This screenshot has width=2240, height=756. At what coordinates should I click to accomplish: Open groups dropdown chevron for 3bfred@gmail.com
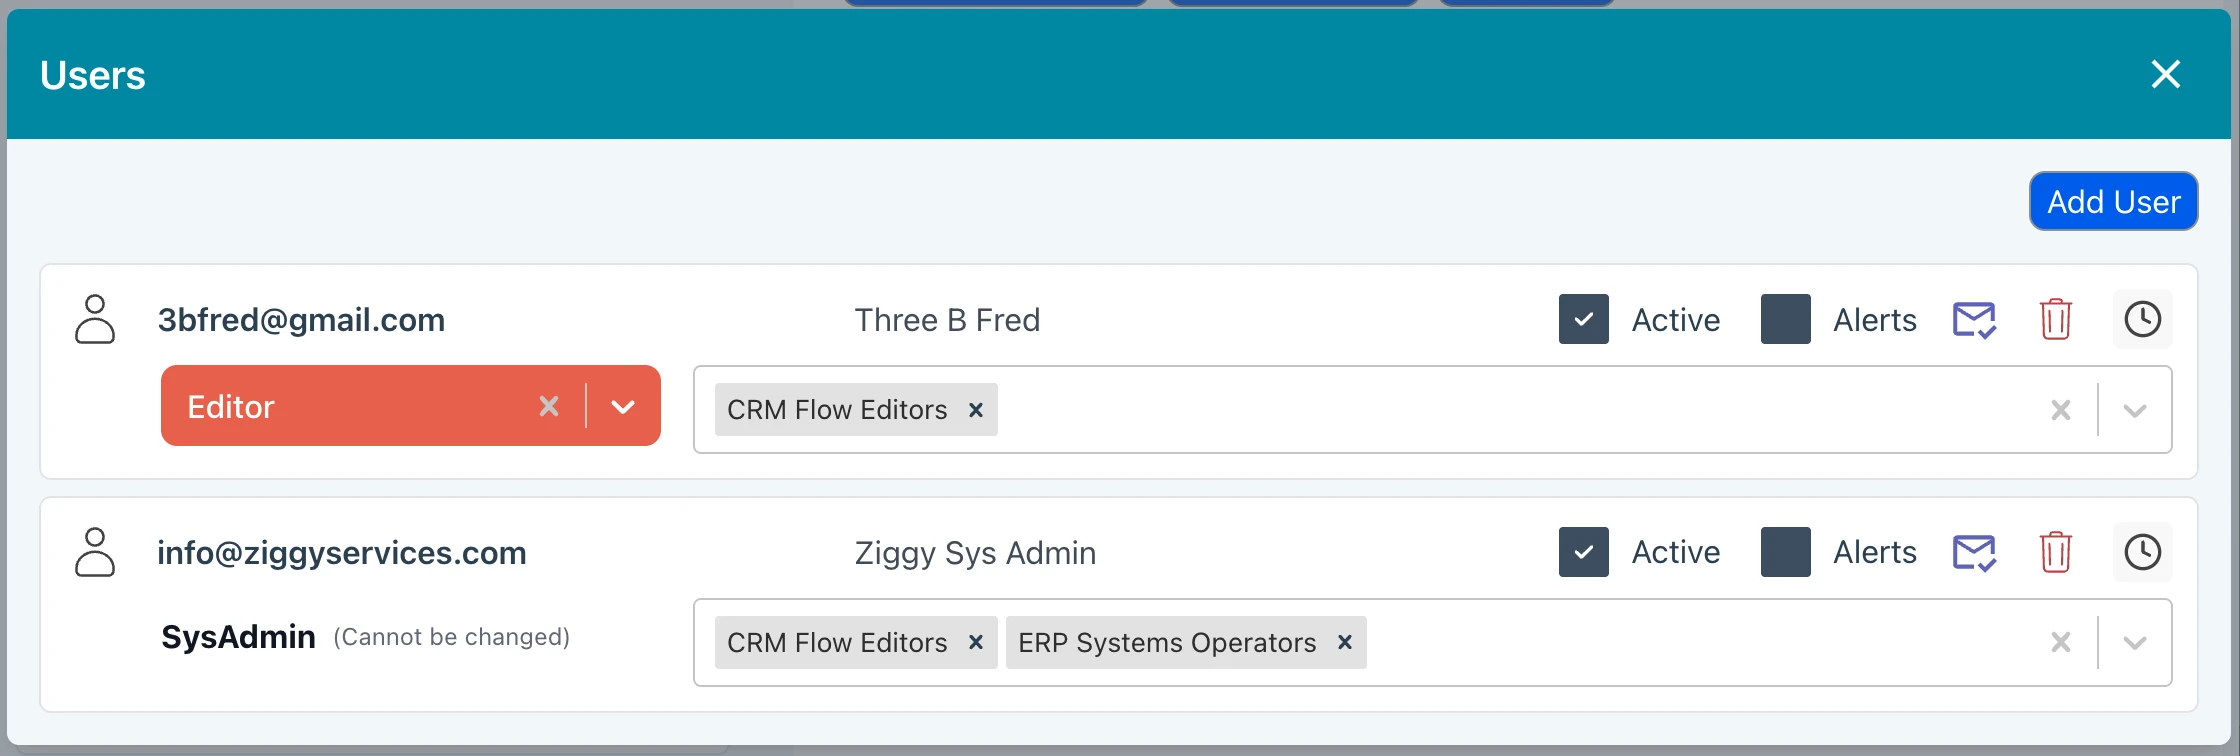(2135, 410)
